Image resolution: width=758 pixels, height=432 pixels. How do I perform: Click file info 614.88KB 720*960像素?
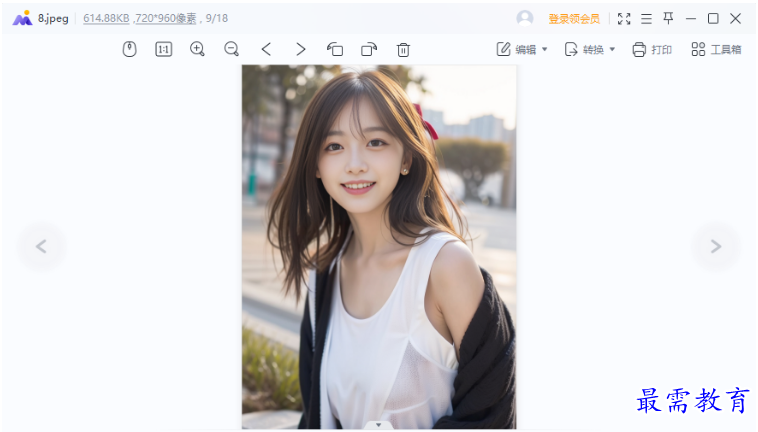[x=140, y=18]
